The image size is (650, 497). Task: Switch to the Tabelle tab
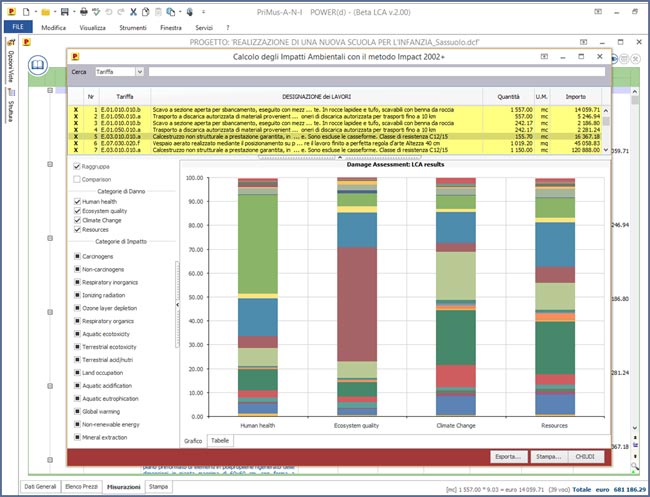click(x=220, y=441)
